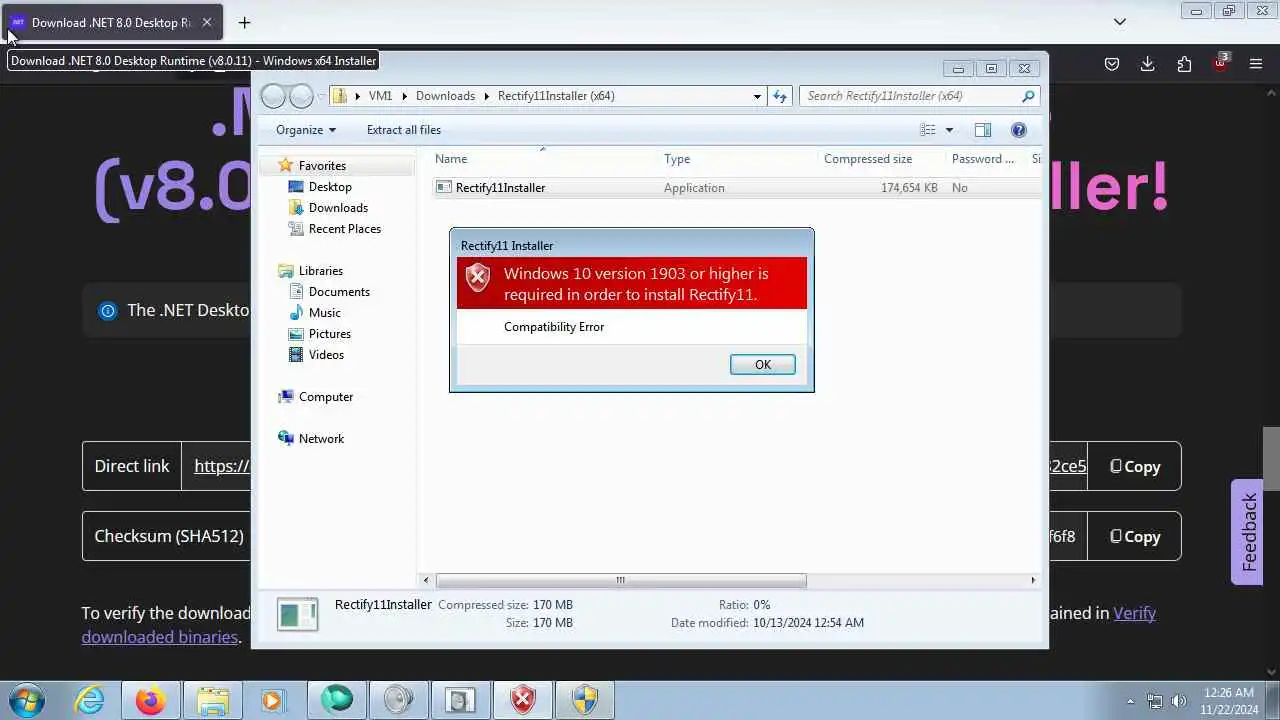Click the blue info icon beside .NET Desktop text
The image size is (1280, 720).
107,310
